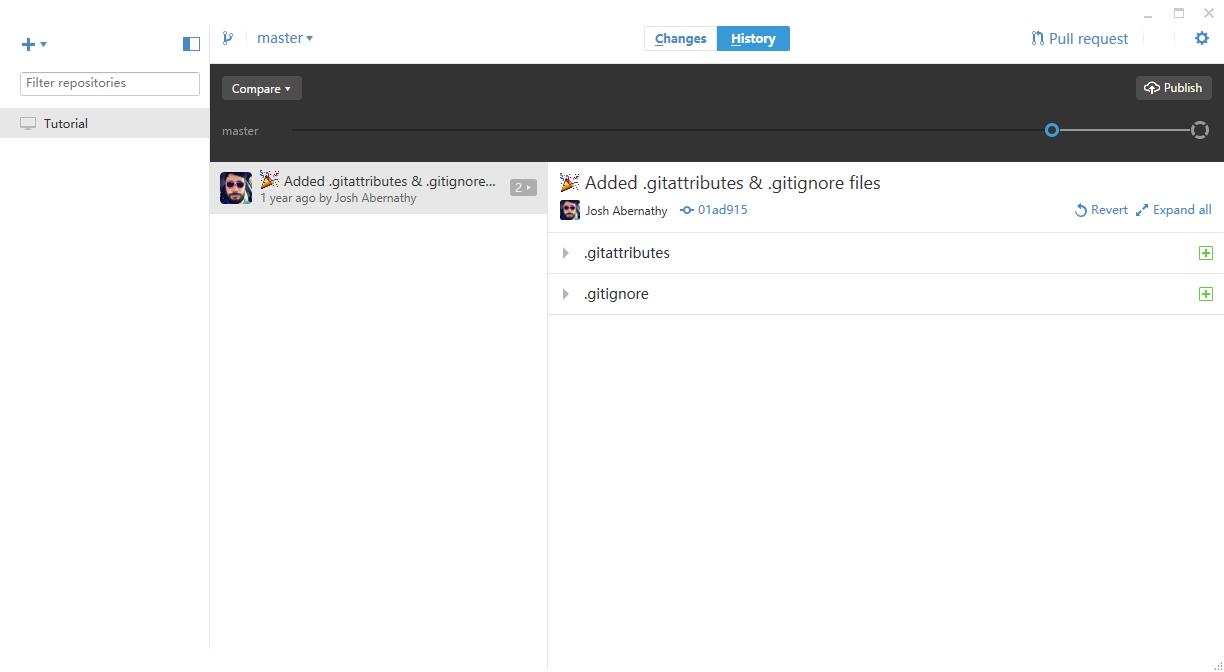This screenshot has height=672, width=1224.
Task: Open the master branch dropdown
Action: 285,37
